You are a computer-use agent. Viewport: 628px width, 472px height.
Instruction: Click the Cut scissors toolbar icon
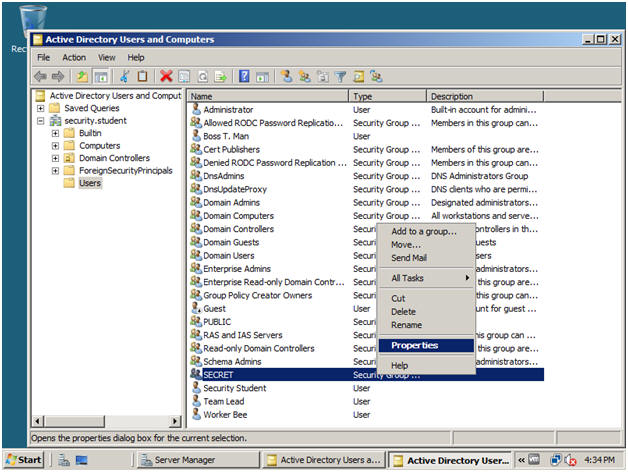pyautogui.click(x=125, y=76)
